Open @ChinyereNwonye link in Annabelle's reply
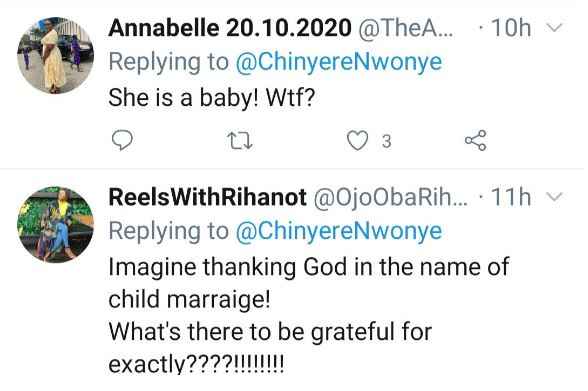 click(x=339, y=62)
